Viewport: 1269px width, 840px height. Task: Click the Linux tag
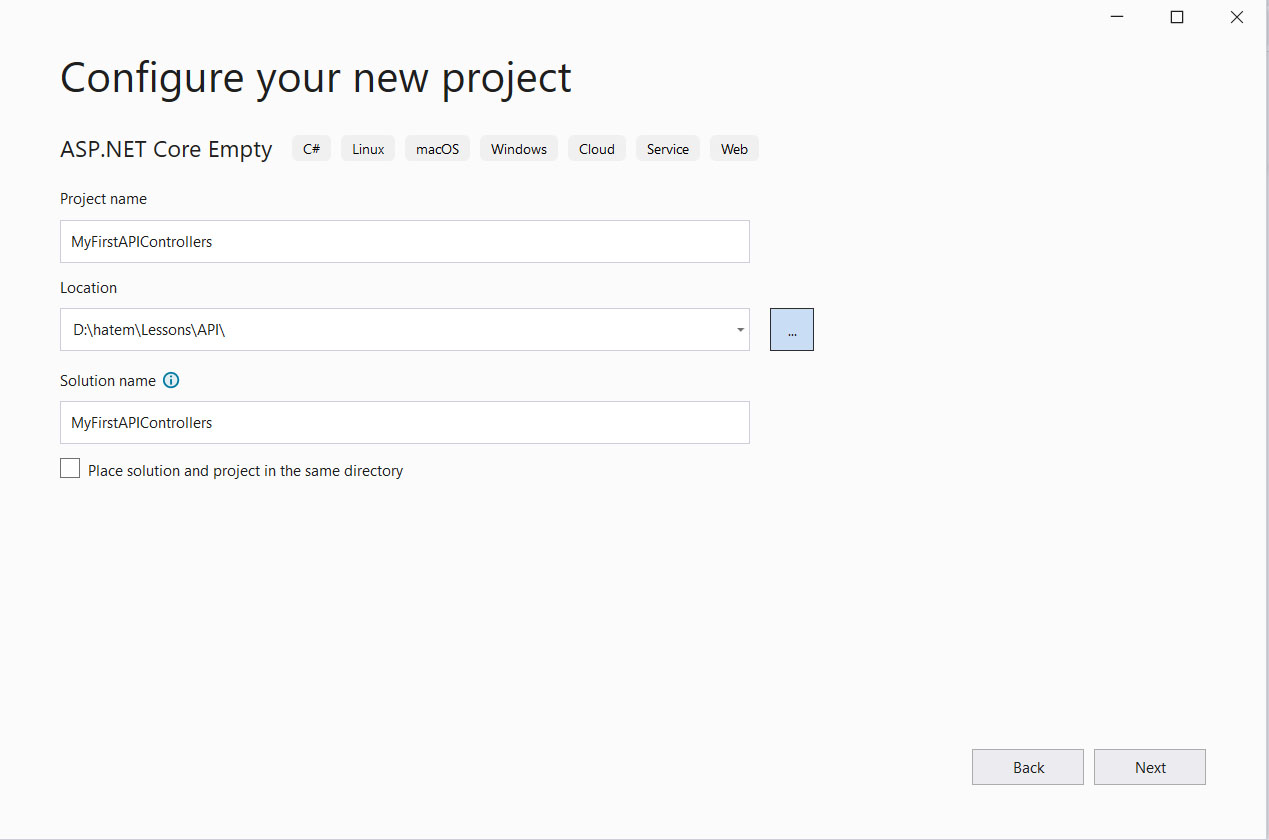[x=368, y=149]
